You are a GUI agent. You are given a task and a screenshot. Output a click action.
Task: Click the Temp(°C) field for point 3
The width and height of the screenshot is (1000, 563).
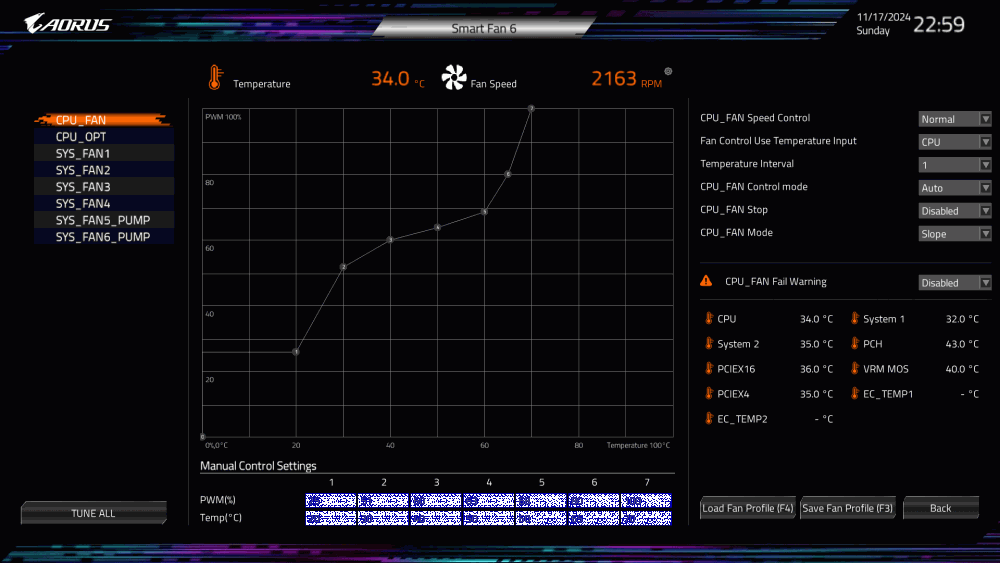tap(436, 518)
